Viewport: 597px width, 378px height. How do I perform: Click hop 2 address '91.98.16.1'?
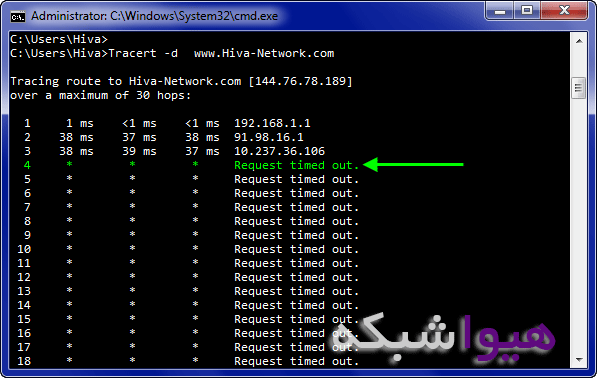269,137
